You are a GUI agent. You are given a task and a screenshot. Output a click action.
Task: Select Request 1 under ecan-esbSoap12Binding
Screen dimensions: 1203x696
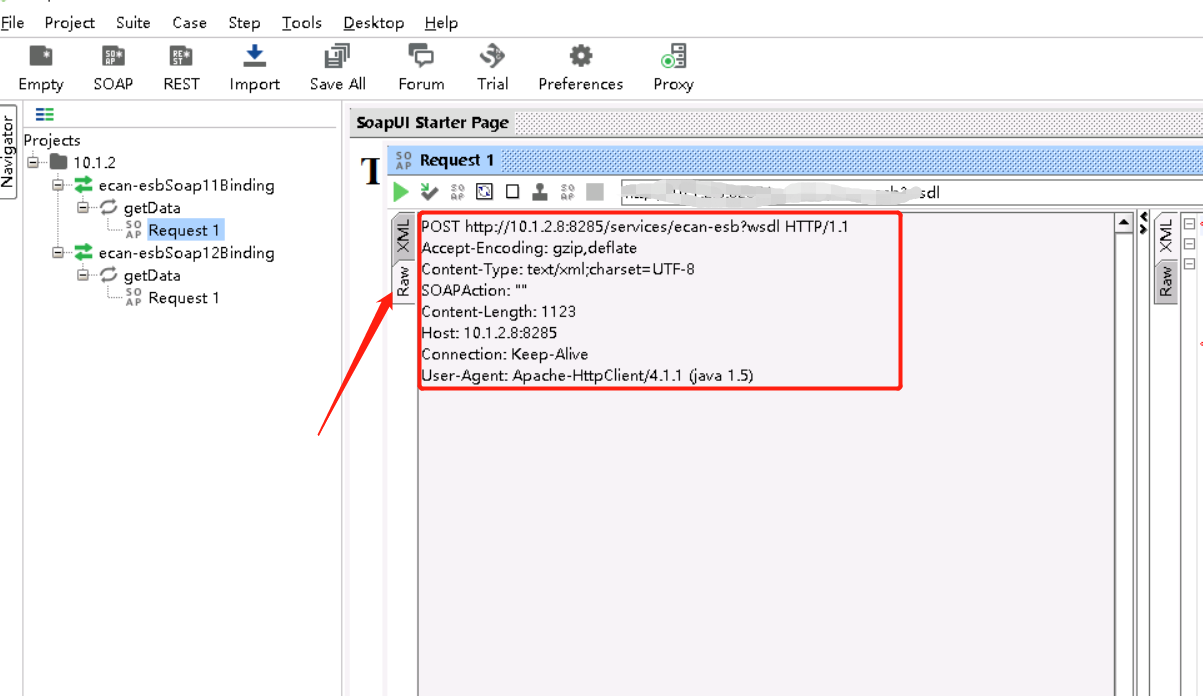point(184,298)
